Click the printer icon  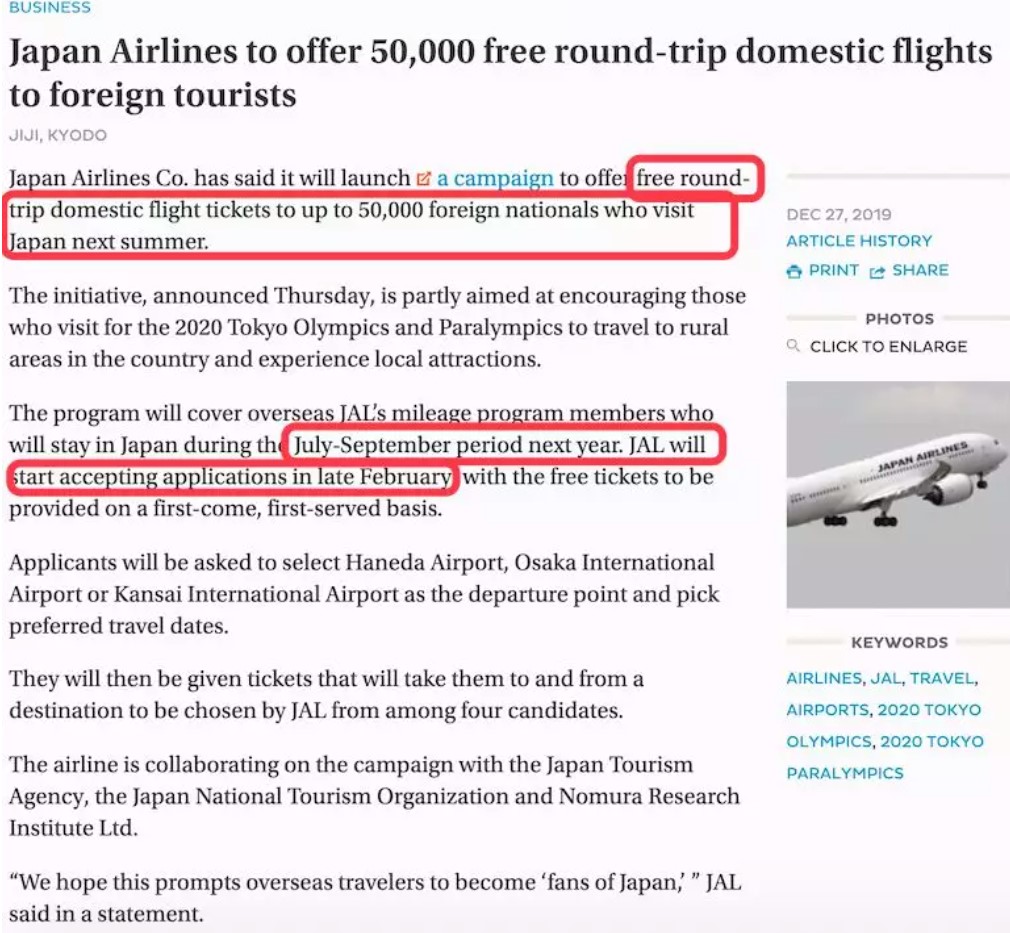pos(794,271)
